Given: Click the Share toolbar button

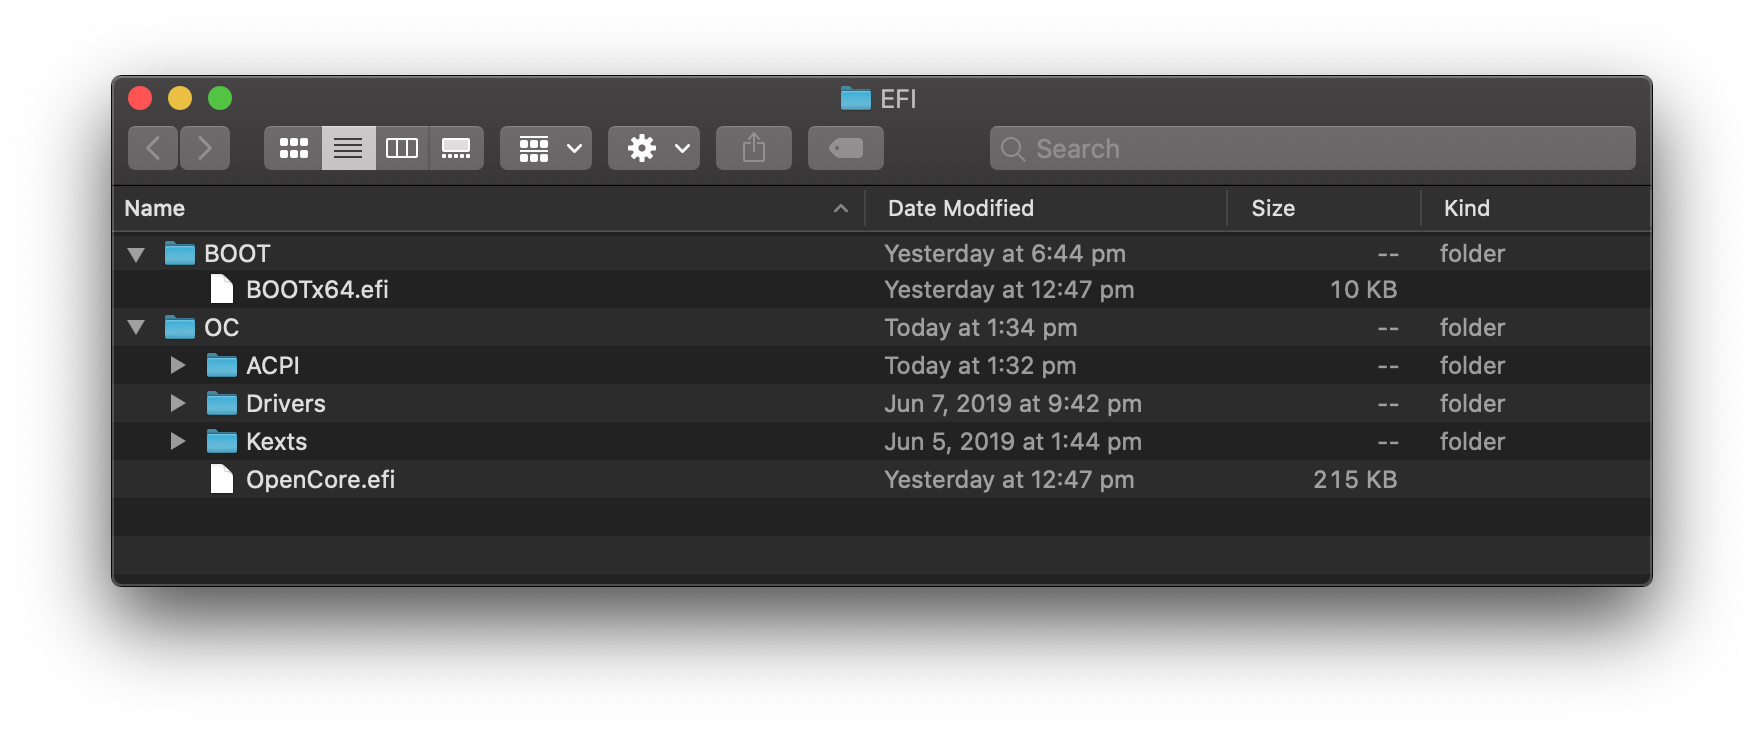Looking at the screenshot, I should (754, 148).
